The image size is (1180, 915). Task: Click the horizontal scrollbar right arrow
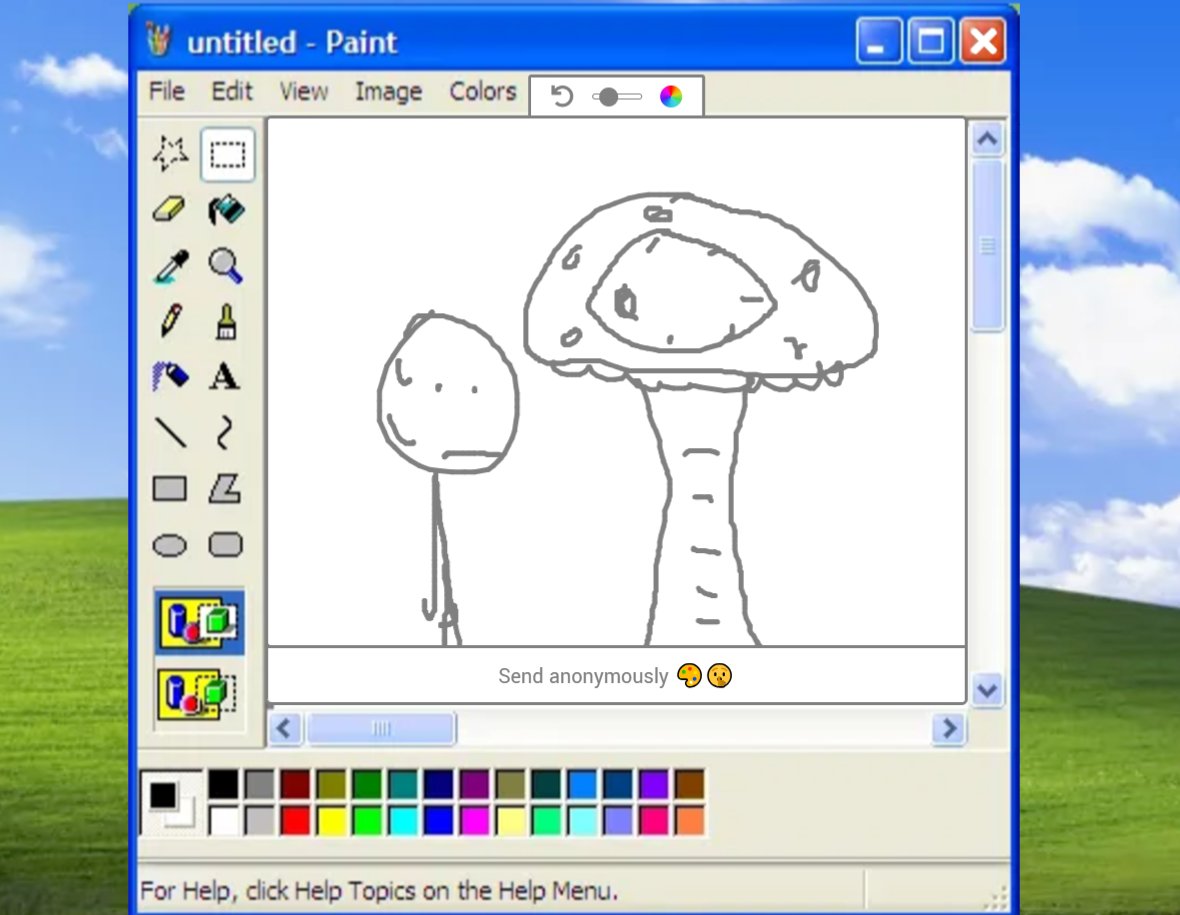(x=948, y=728)
